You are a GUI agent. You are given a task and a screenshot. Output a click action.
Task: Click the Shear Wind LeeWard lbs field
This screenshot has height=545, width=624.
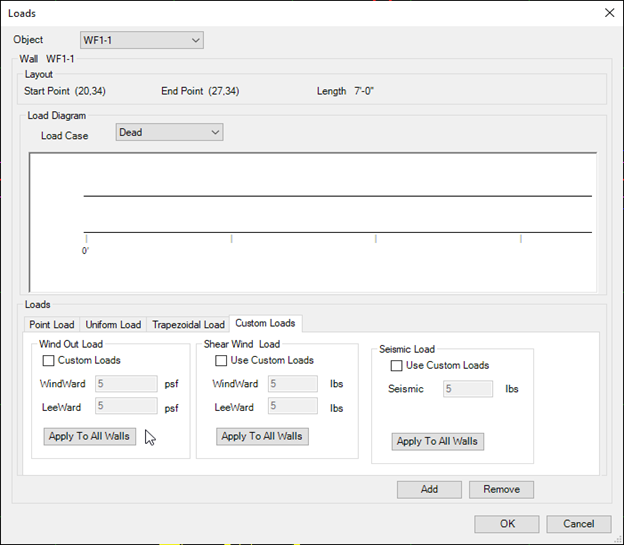click(x=293, y=407)
